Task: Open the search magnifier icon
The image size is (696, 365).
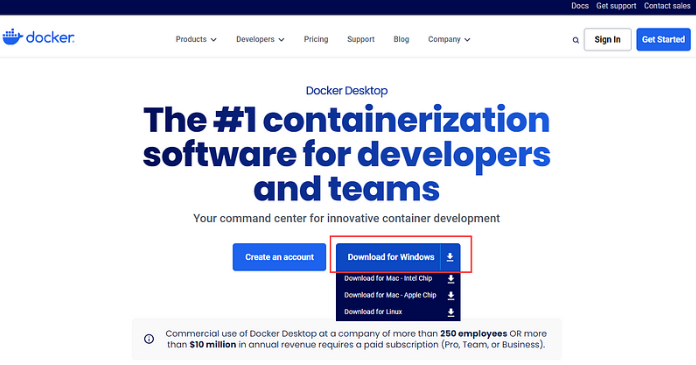Action: tap(575, 40)
